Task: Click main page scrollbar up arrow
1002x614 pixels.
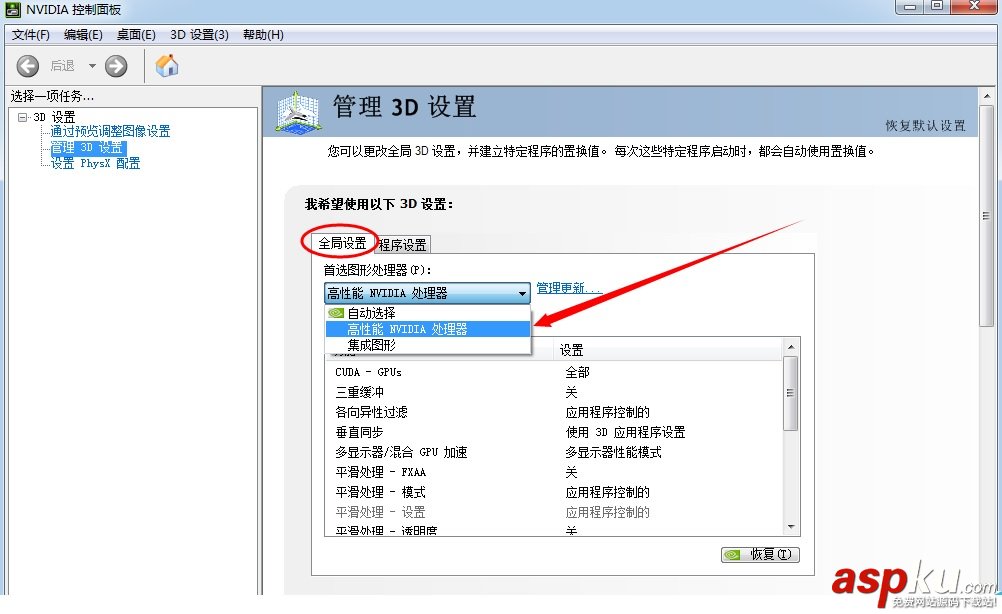Action: pyautogui.click(x=987, y=96)
